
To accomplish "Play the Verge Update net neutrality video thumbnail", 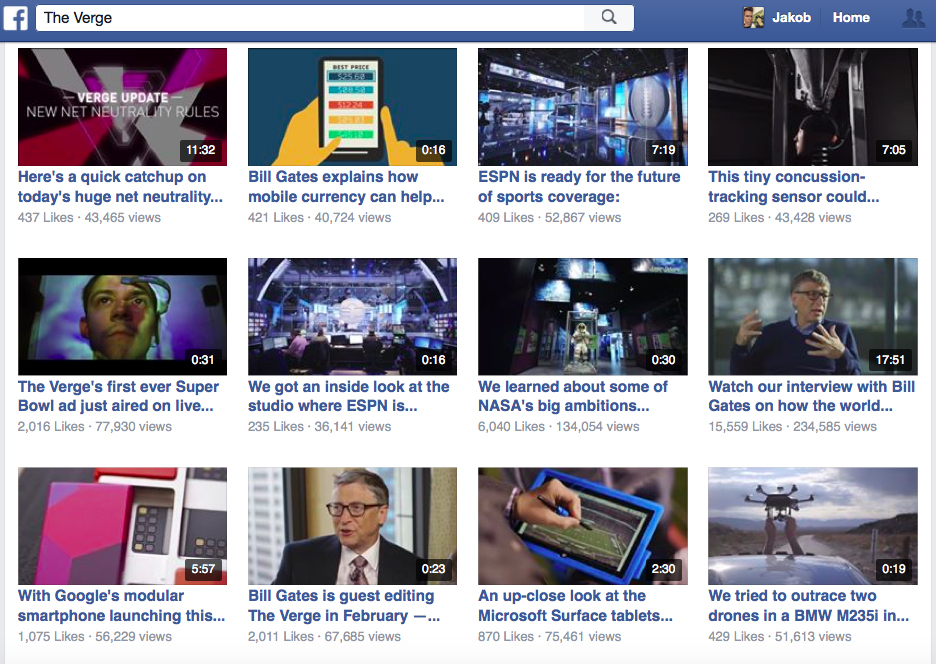I will click(x=123, y=107).
